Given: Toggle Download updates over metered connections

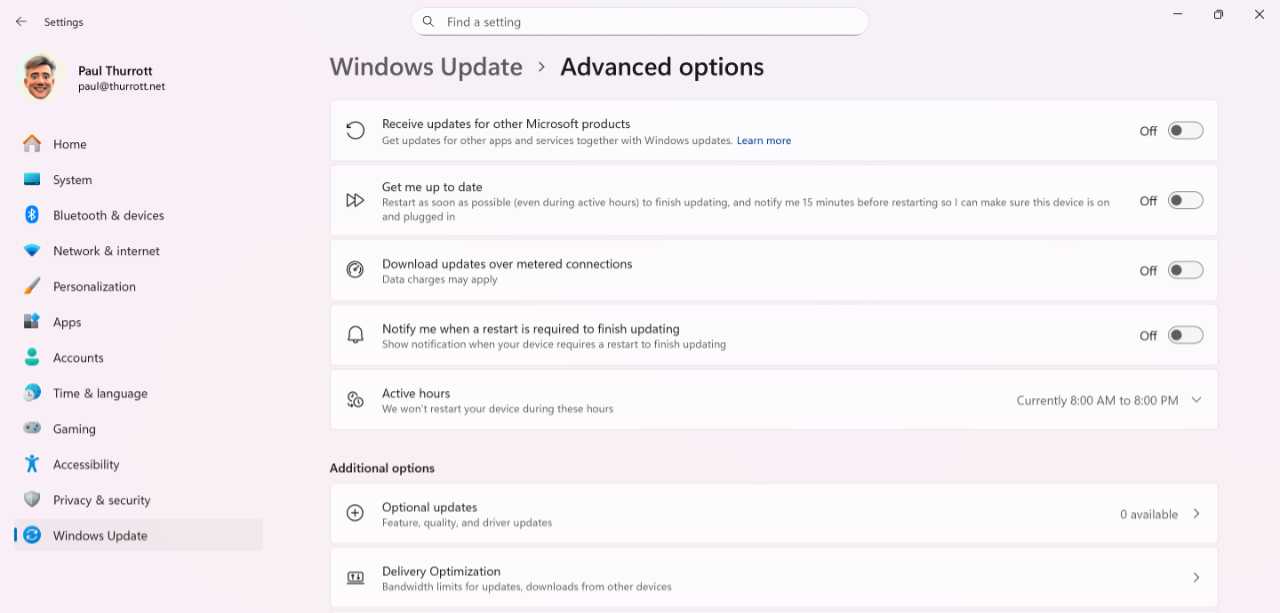Looking at the screenshot, I should click(x=1185, y=270).
